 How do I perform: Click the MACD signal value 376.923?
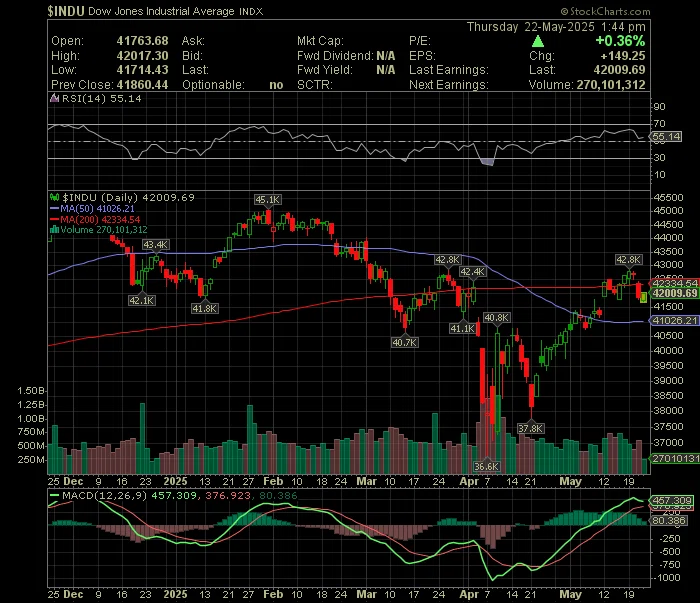click(x=228, y=495)
